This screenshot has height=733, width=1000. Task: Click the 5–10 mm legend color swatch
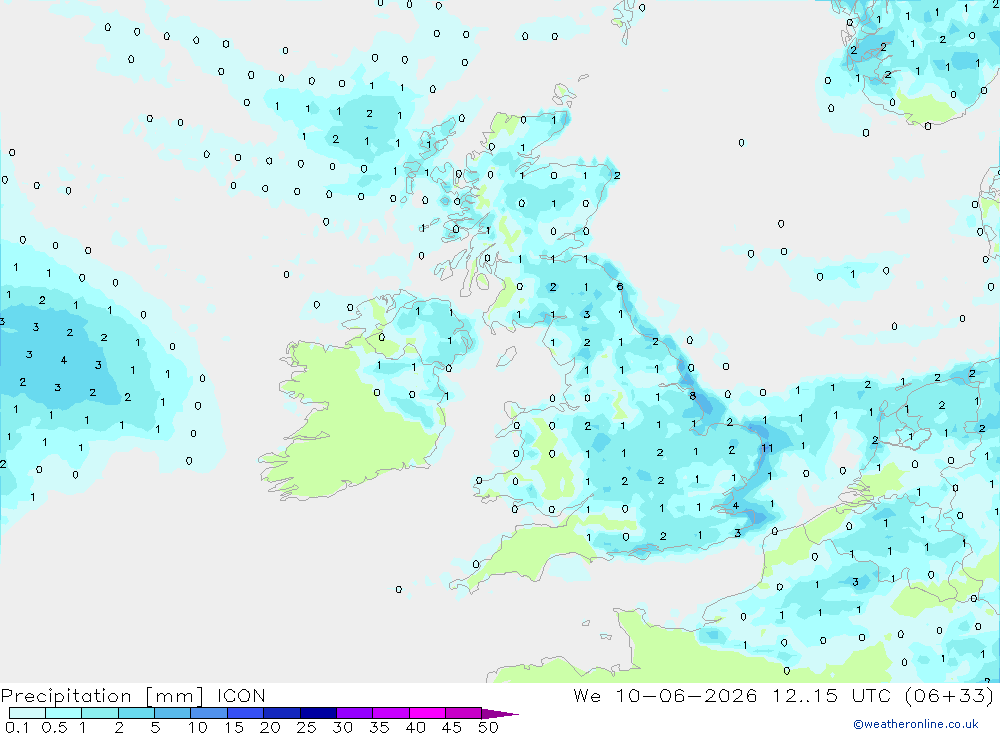pyautogui.click(x=173, y=713)
